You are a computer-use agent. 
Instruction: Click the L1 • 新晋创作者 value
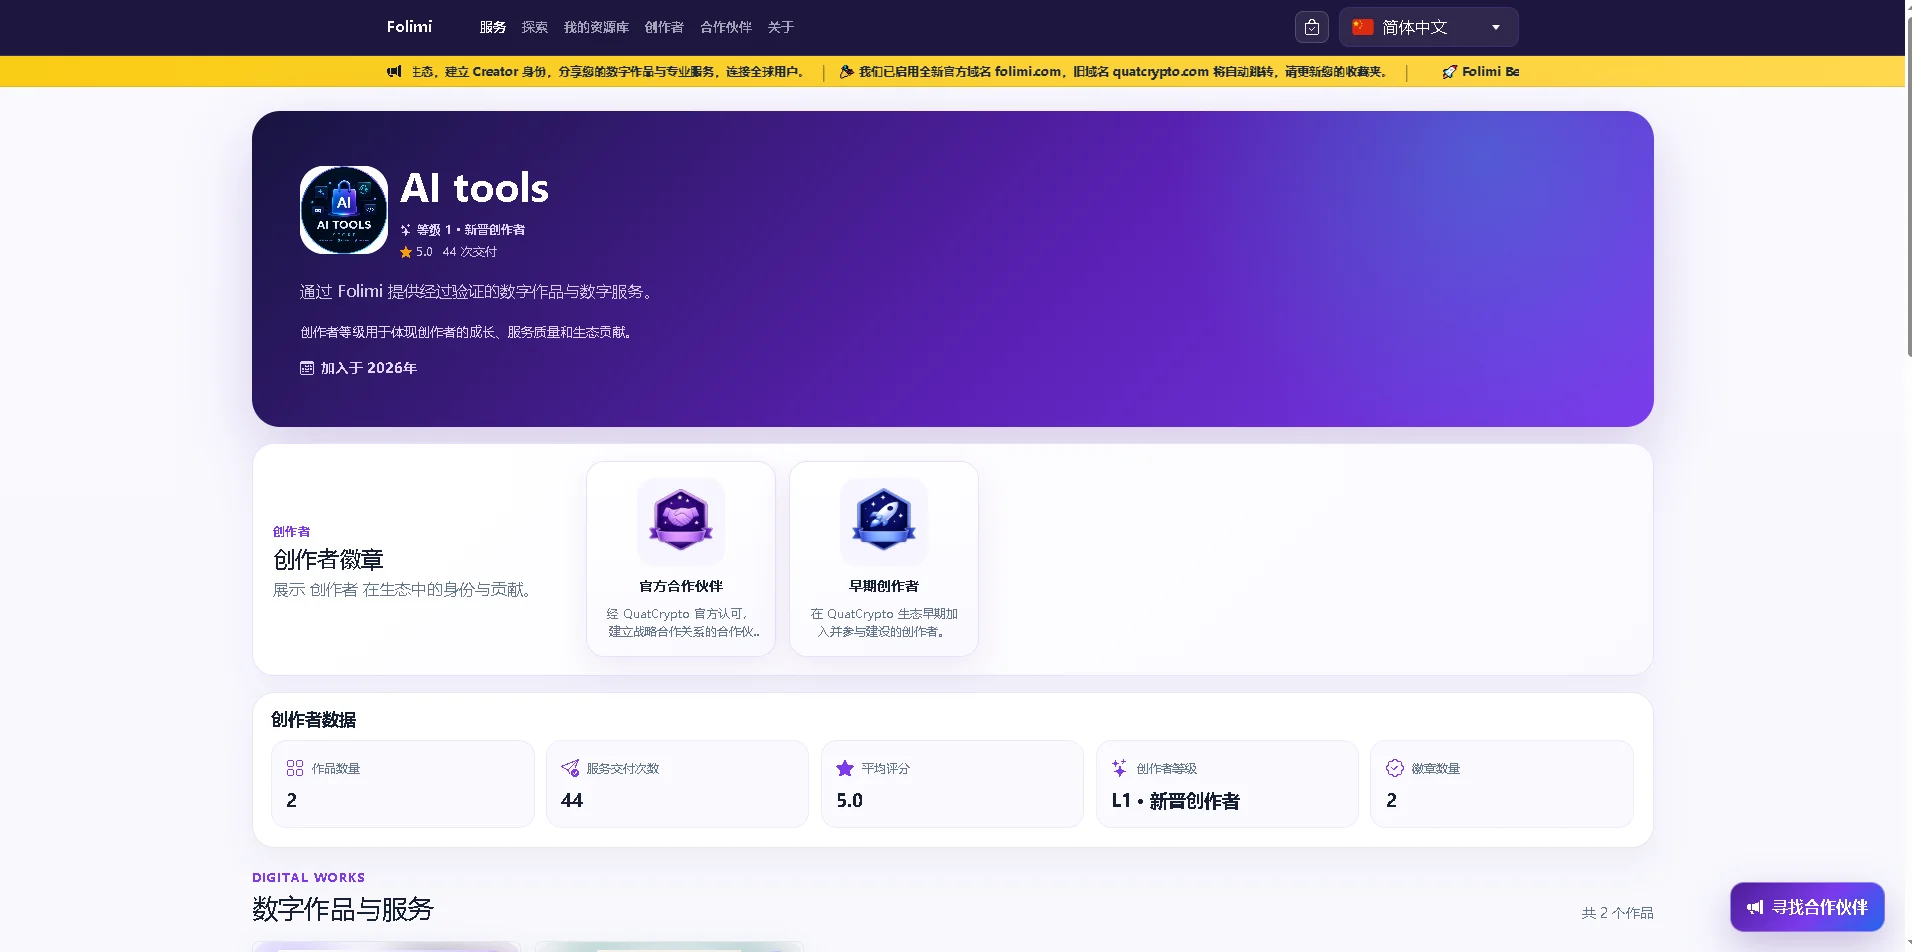coord(1176,801)
